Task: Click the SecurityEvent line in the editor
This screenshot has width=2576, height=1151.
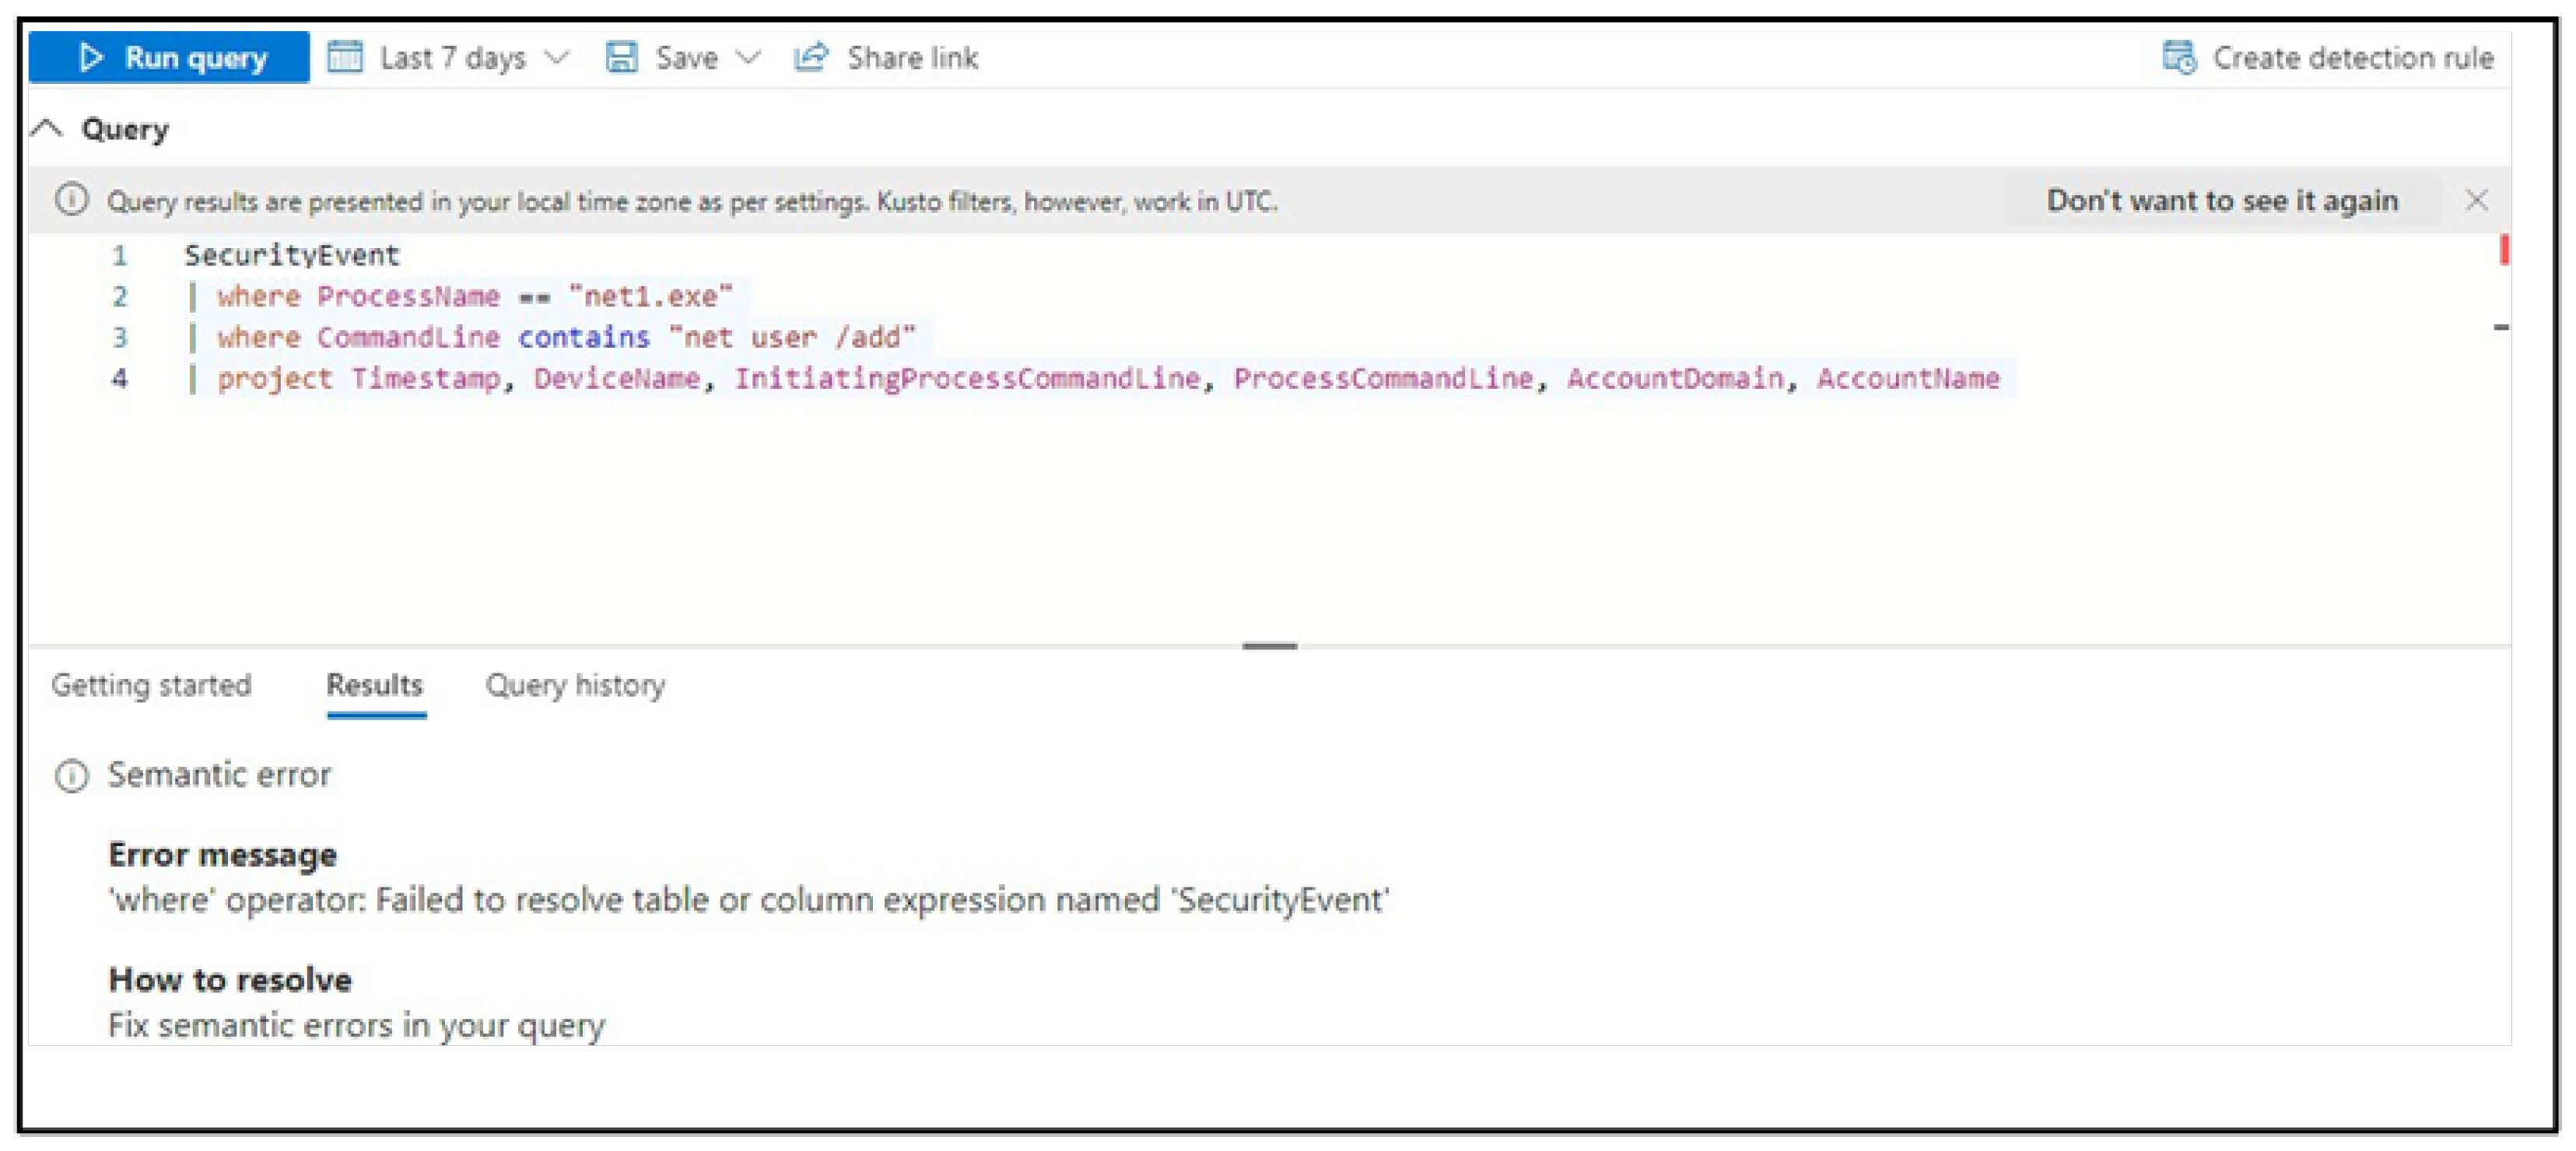Action: (x=292, y=255)
